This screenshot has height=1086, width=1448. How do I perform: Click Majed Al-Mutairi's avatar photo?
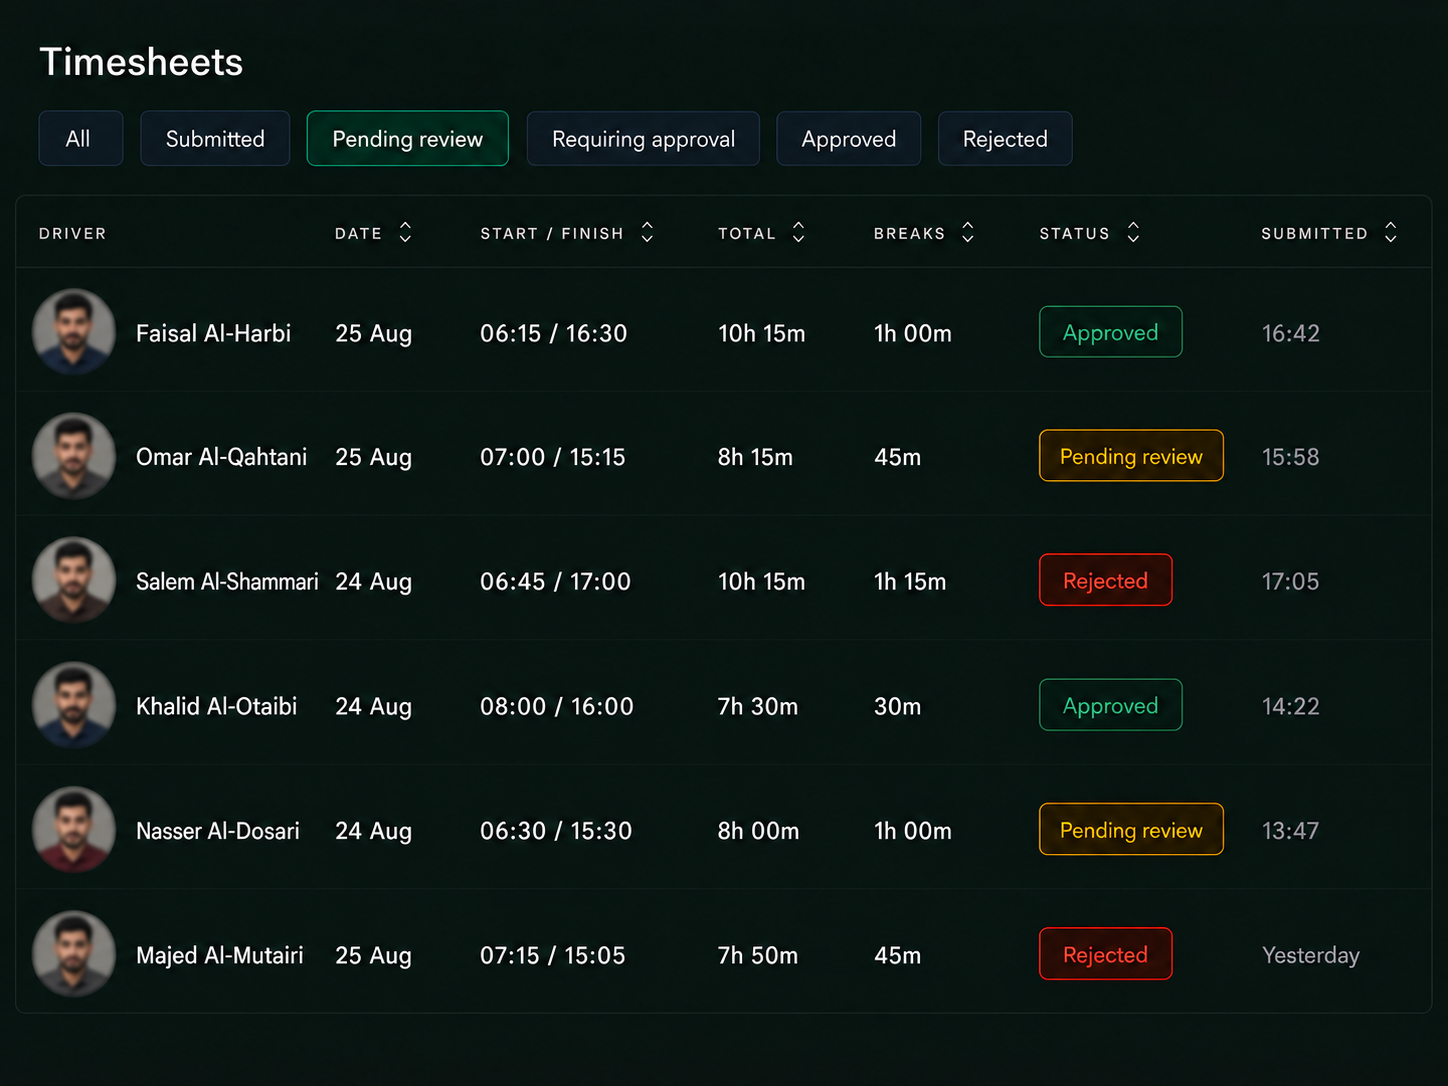point(74,954)
